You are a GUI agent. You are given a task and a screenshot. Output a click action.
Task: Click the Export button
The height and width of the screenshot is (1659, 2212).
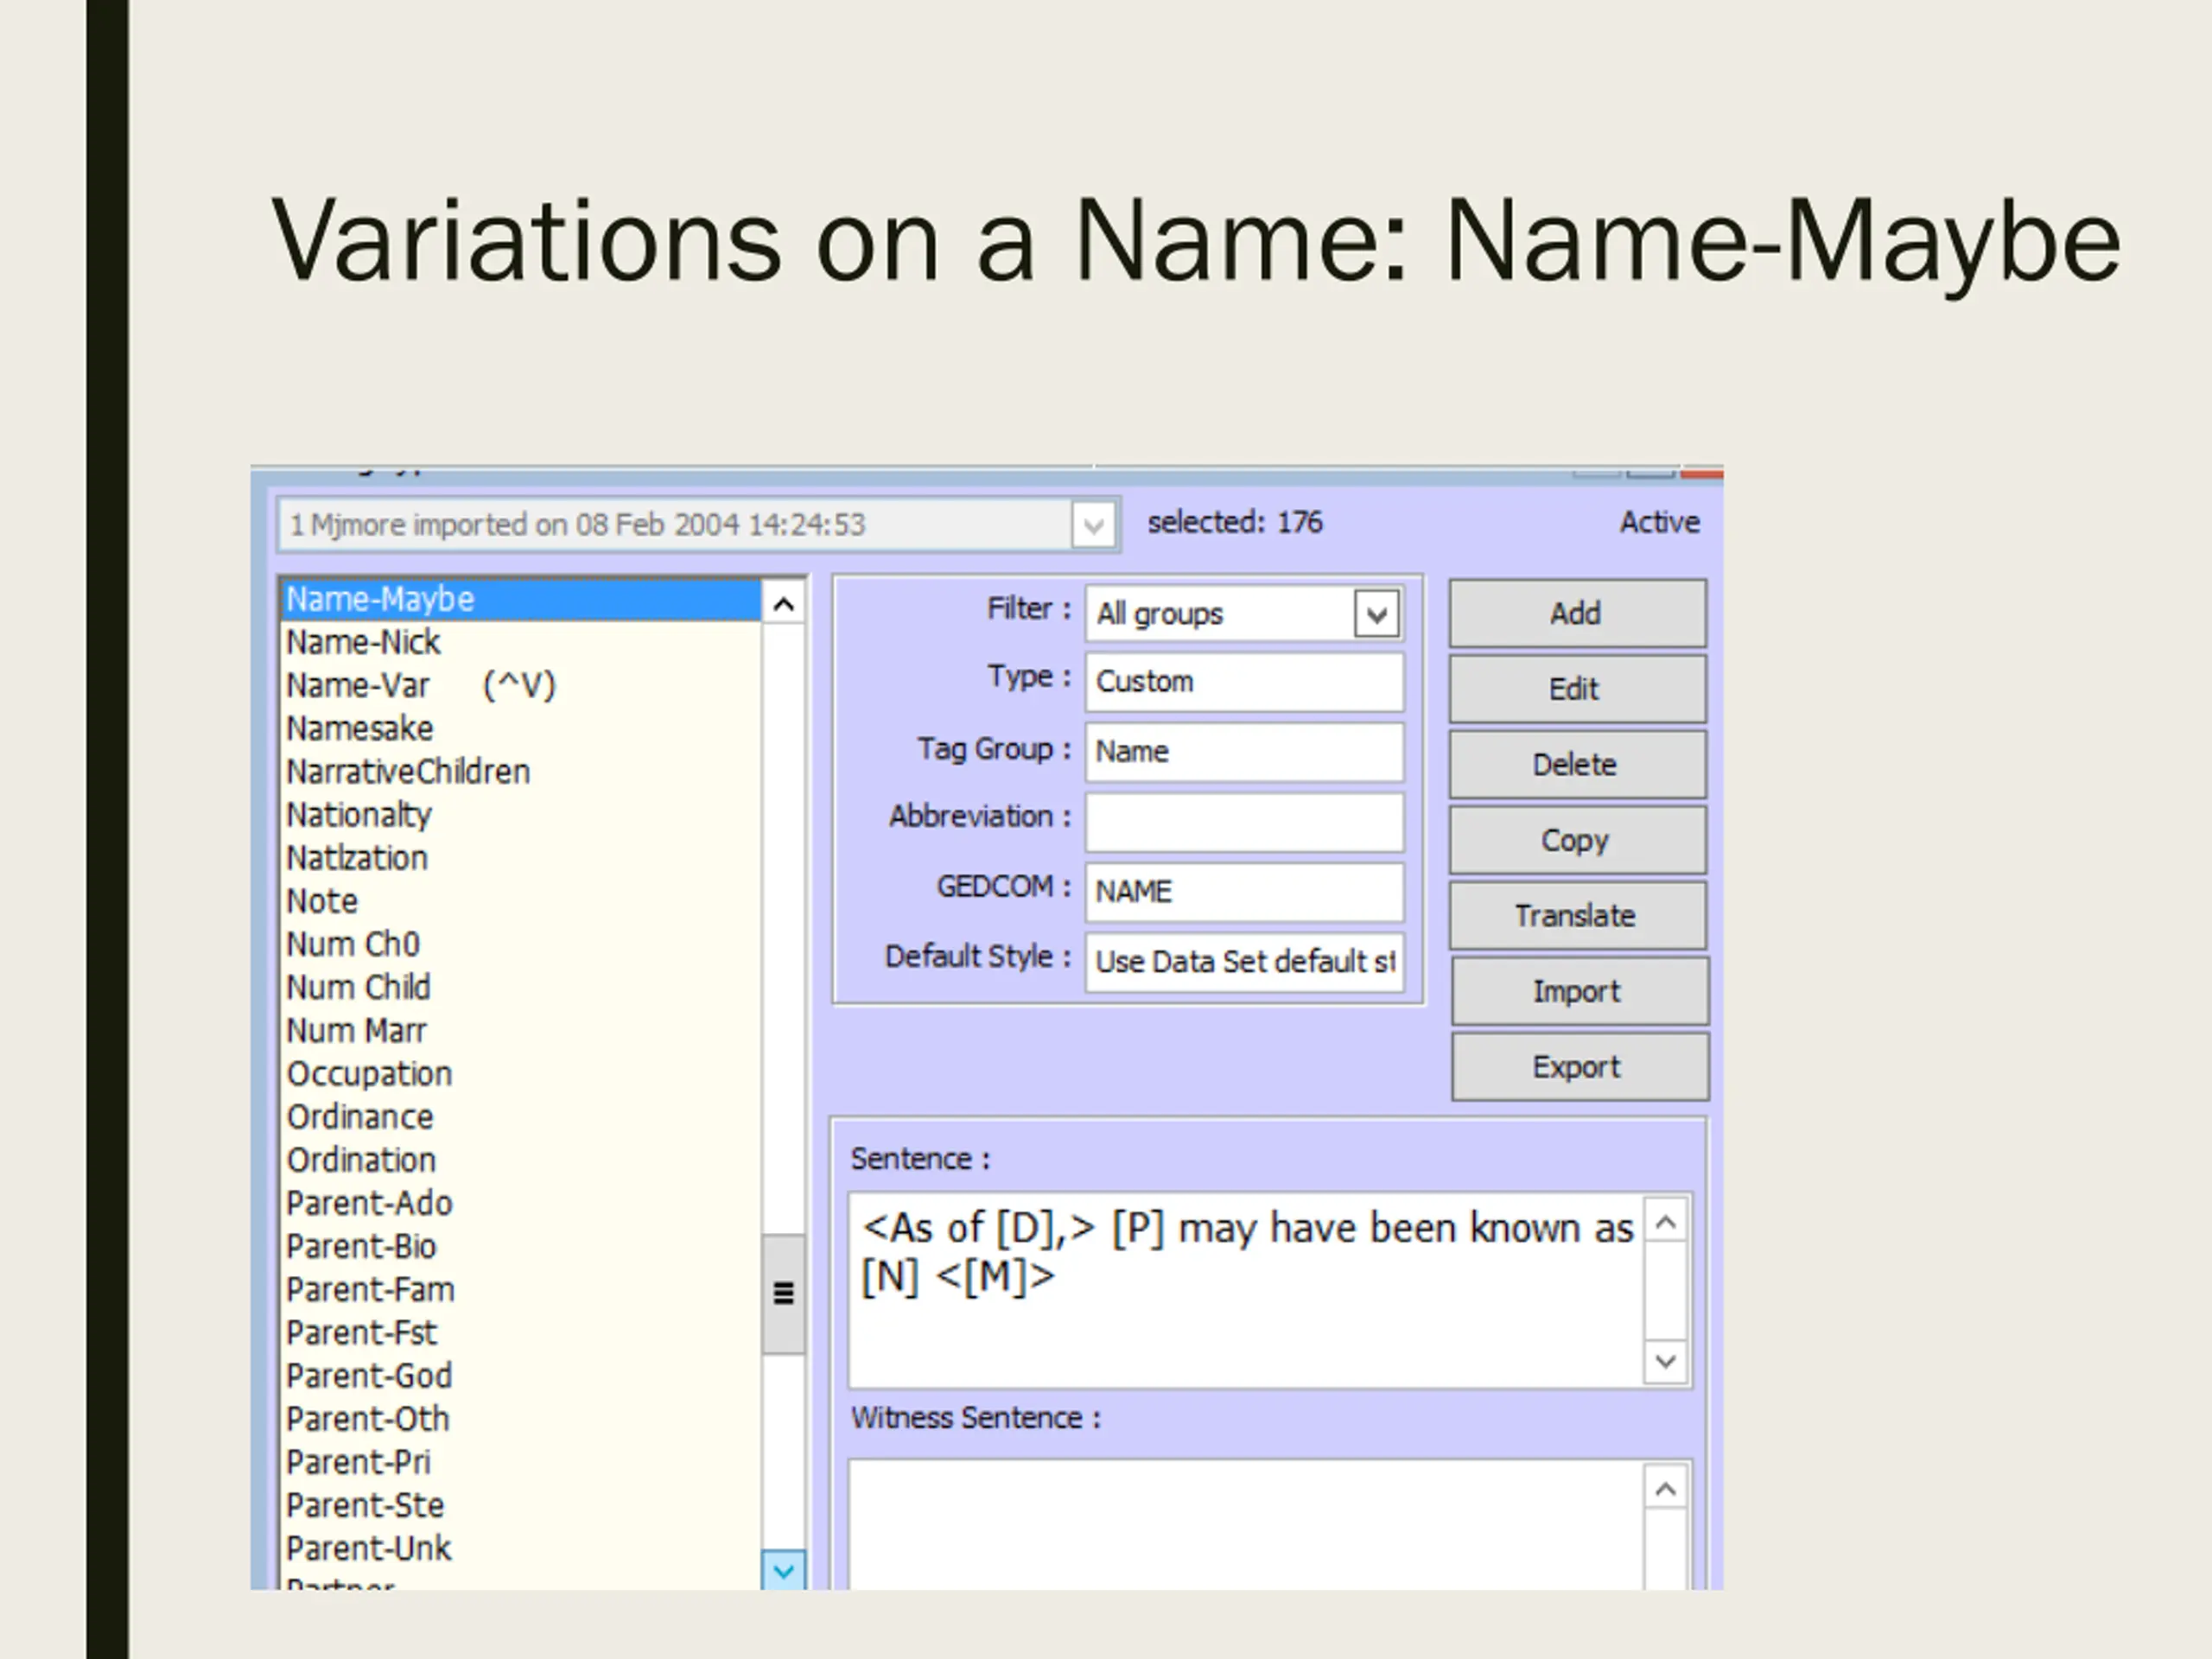[x=1578, y=1067]
